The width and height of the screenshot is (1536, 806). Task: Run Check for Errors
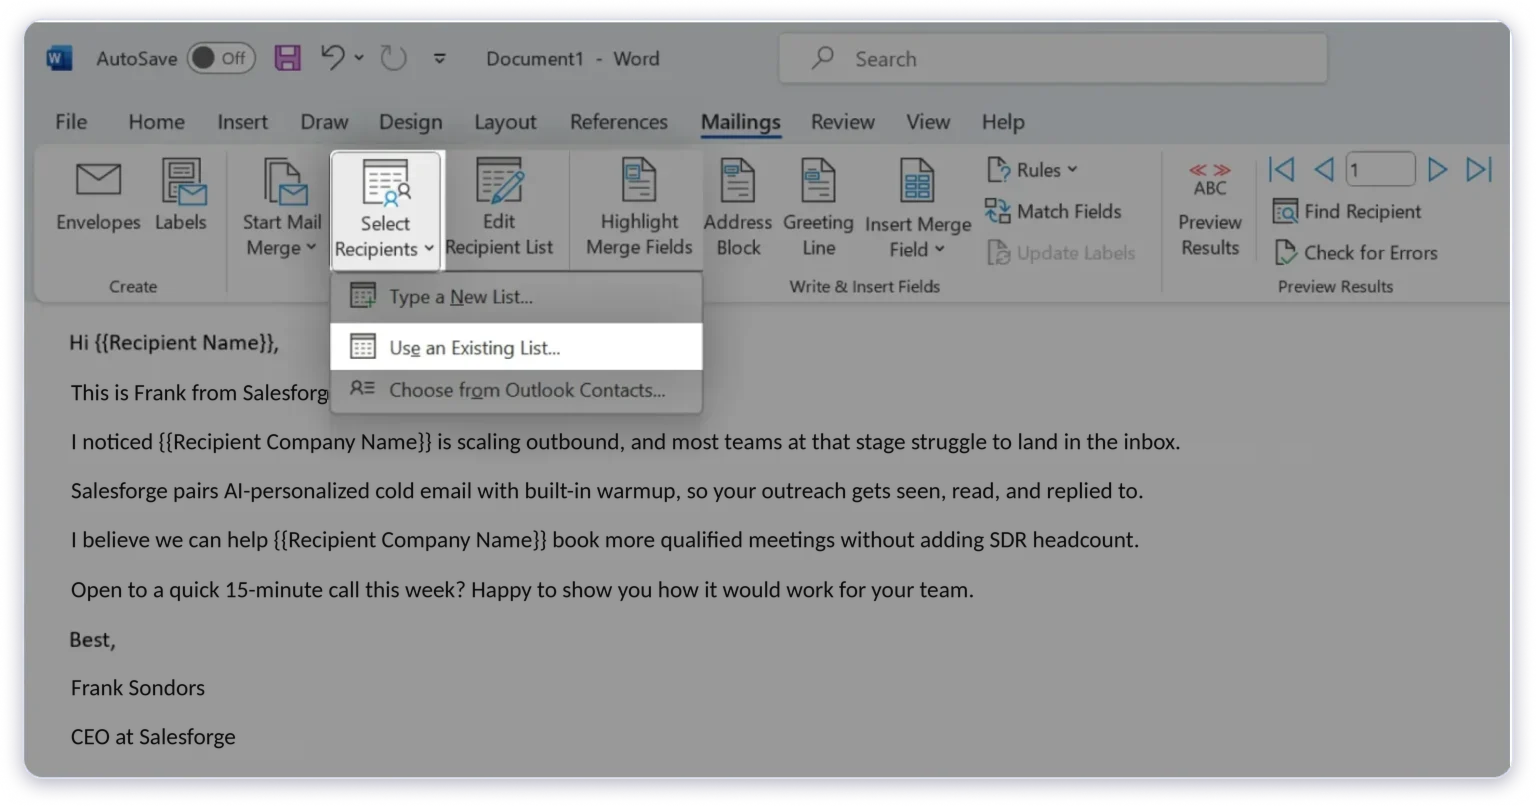tap(1355, 253)
